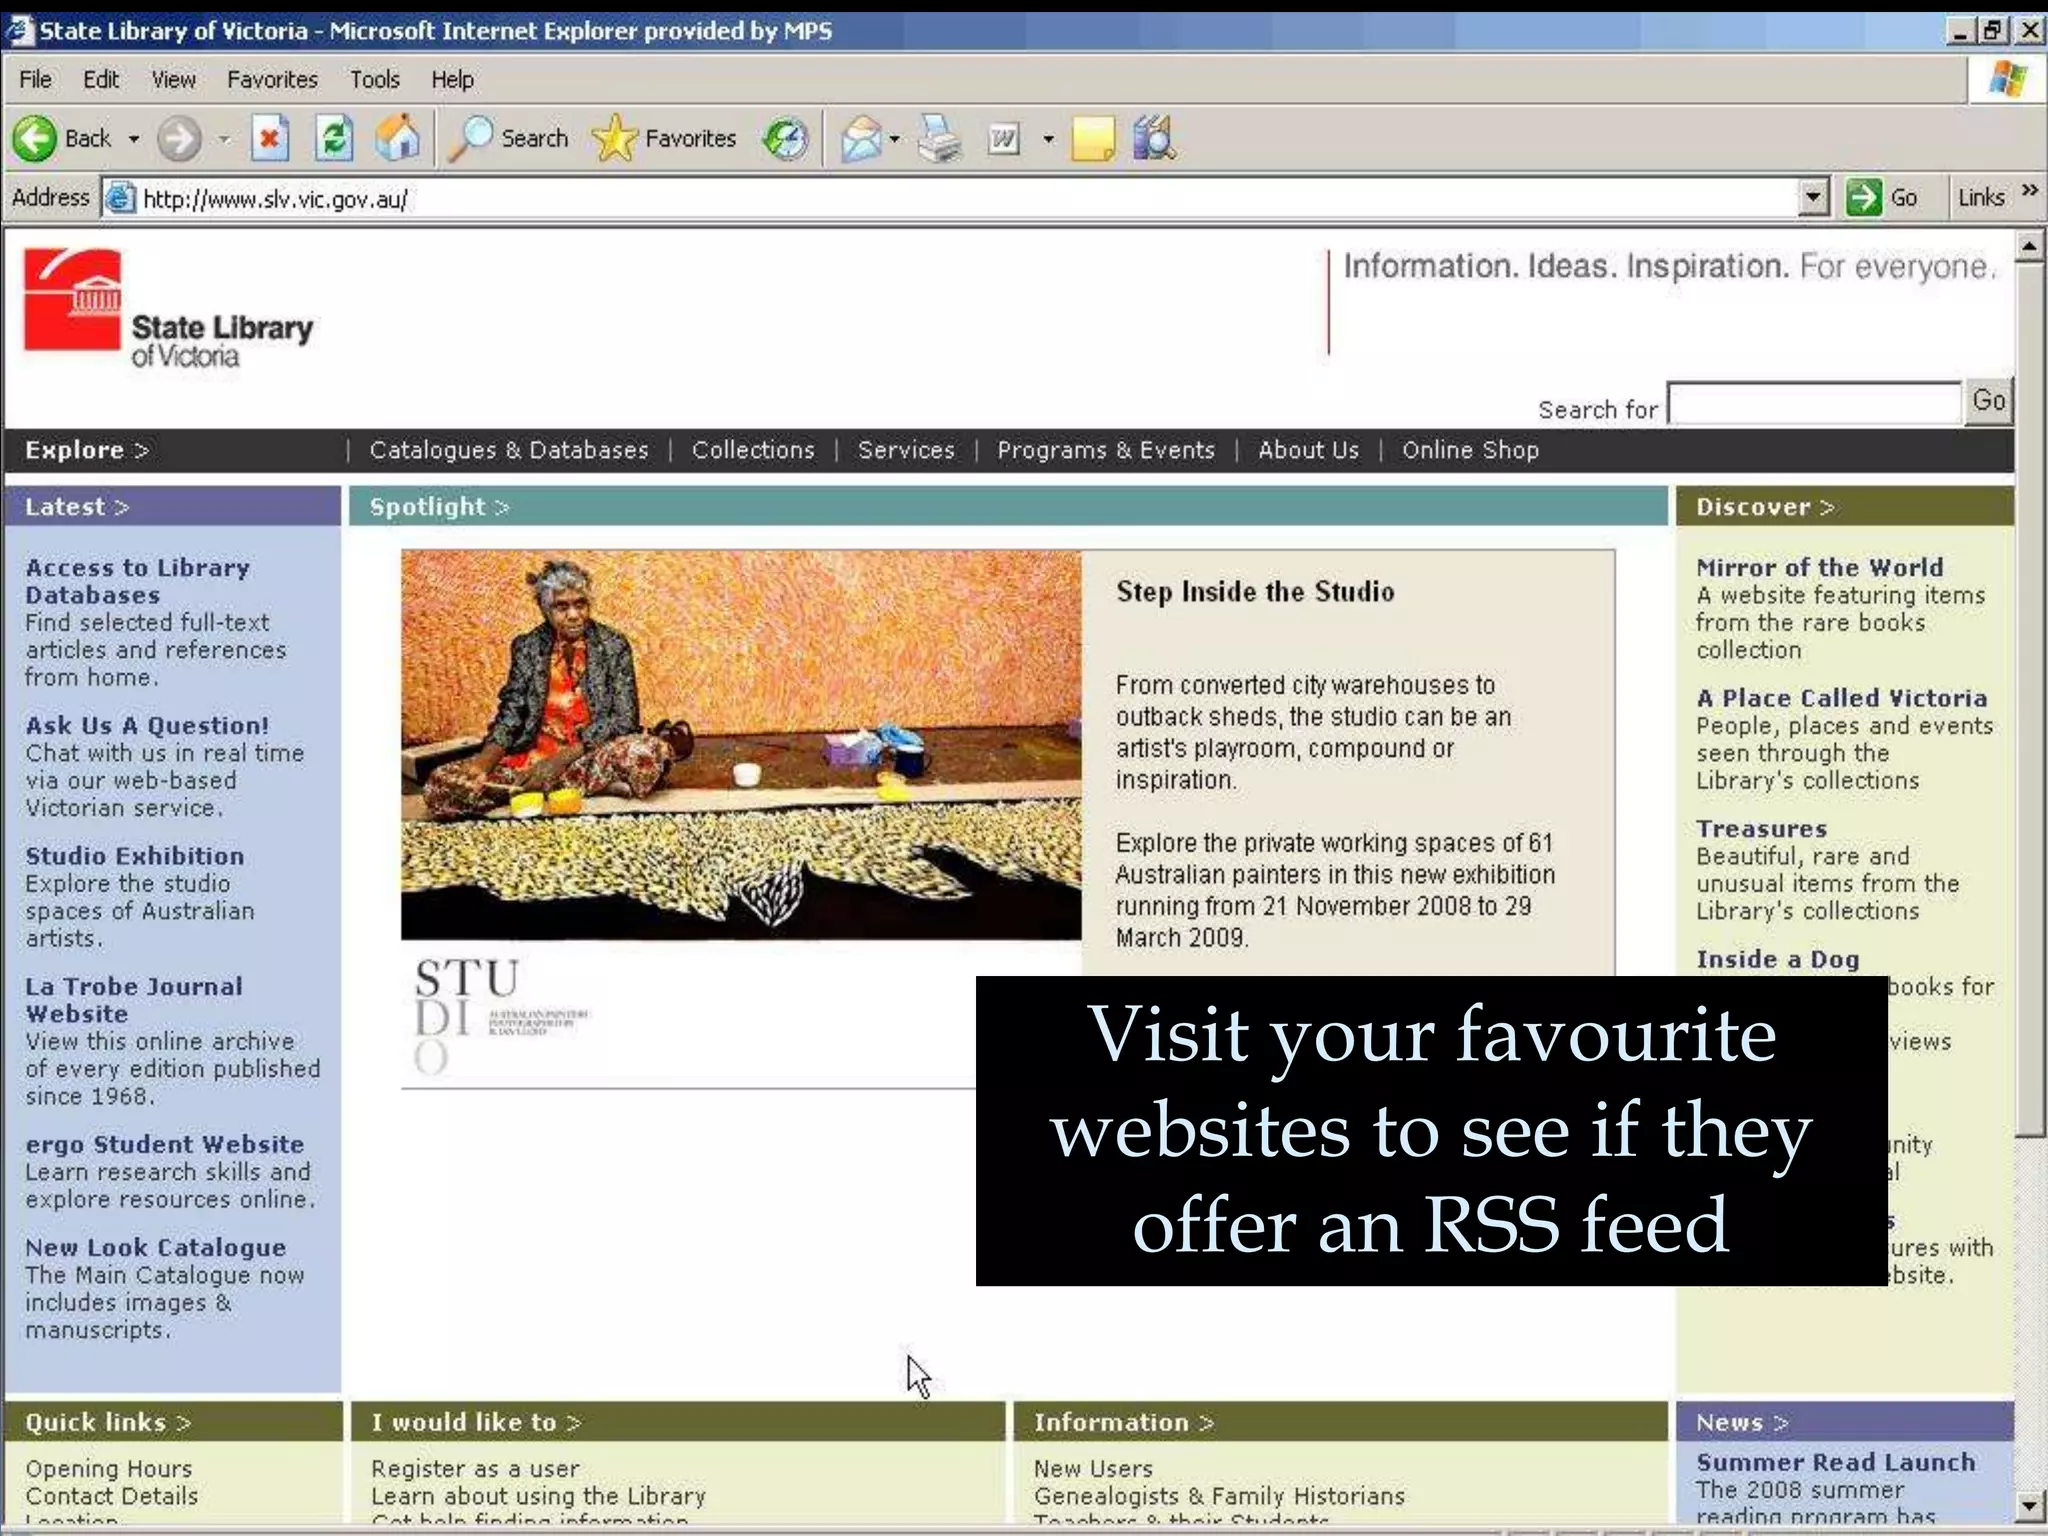
Task: Open the File menu
Action: coord(35,79)
